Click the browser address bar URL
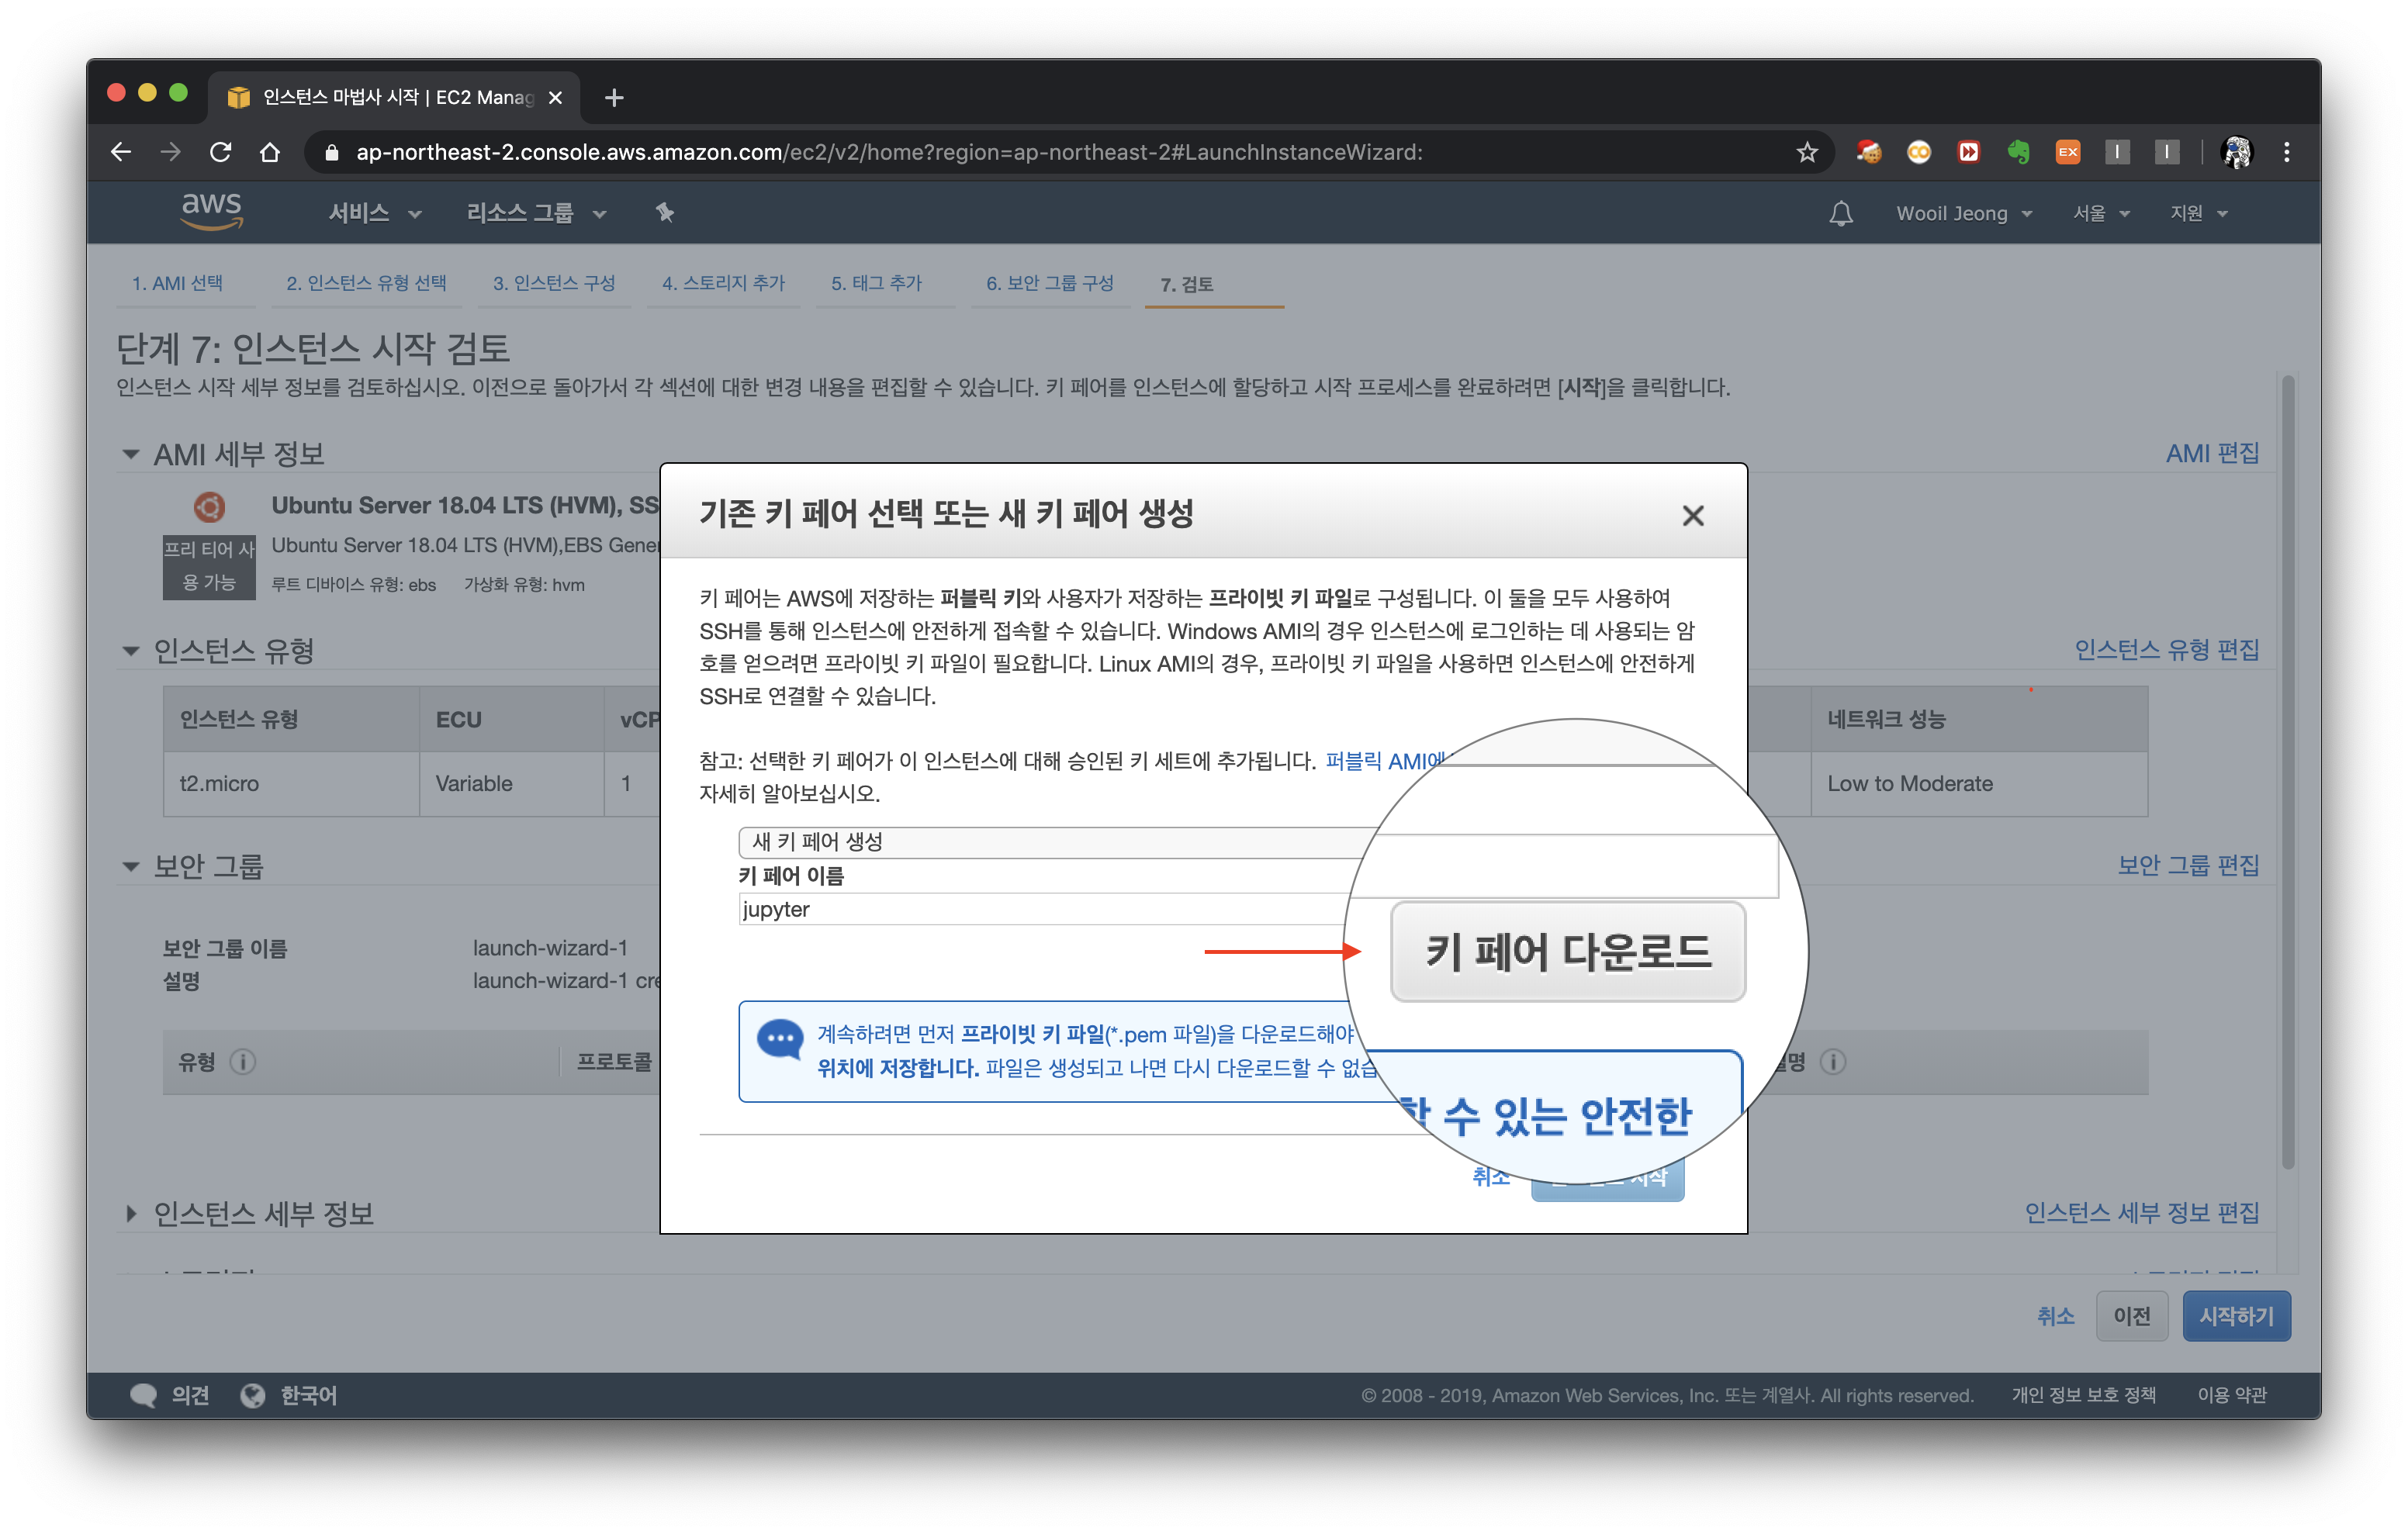Viewport: 2408px width, 1534px height. tap(889, 152)
